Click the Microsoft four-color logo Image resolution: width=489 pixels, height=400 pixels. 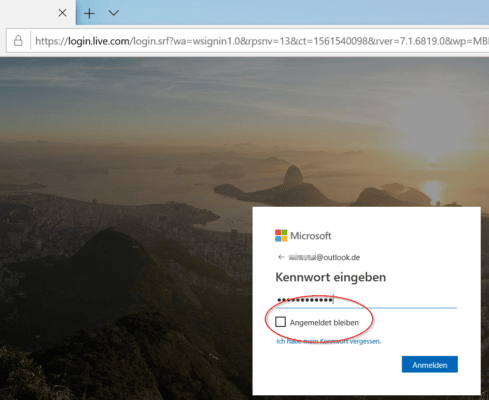click(281, 235)
